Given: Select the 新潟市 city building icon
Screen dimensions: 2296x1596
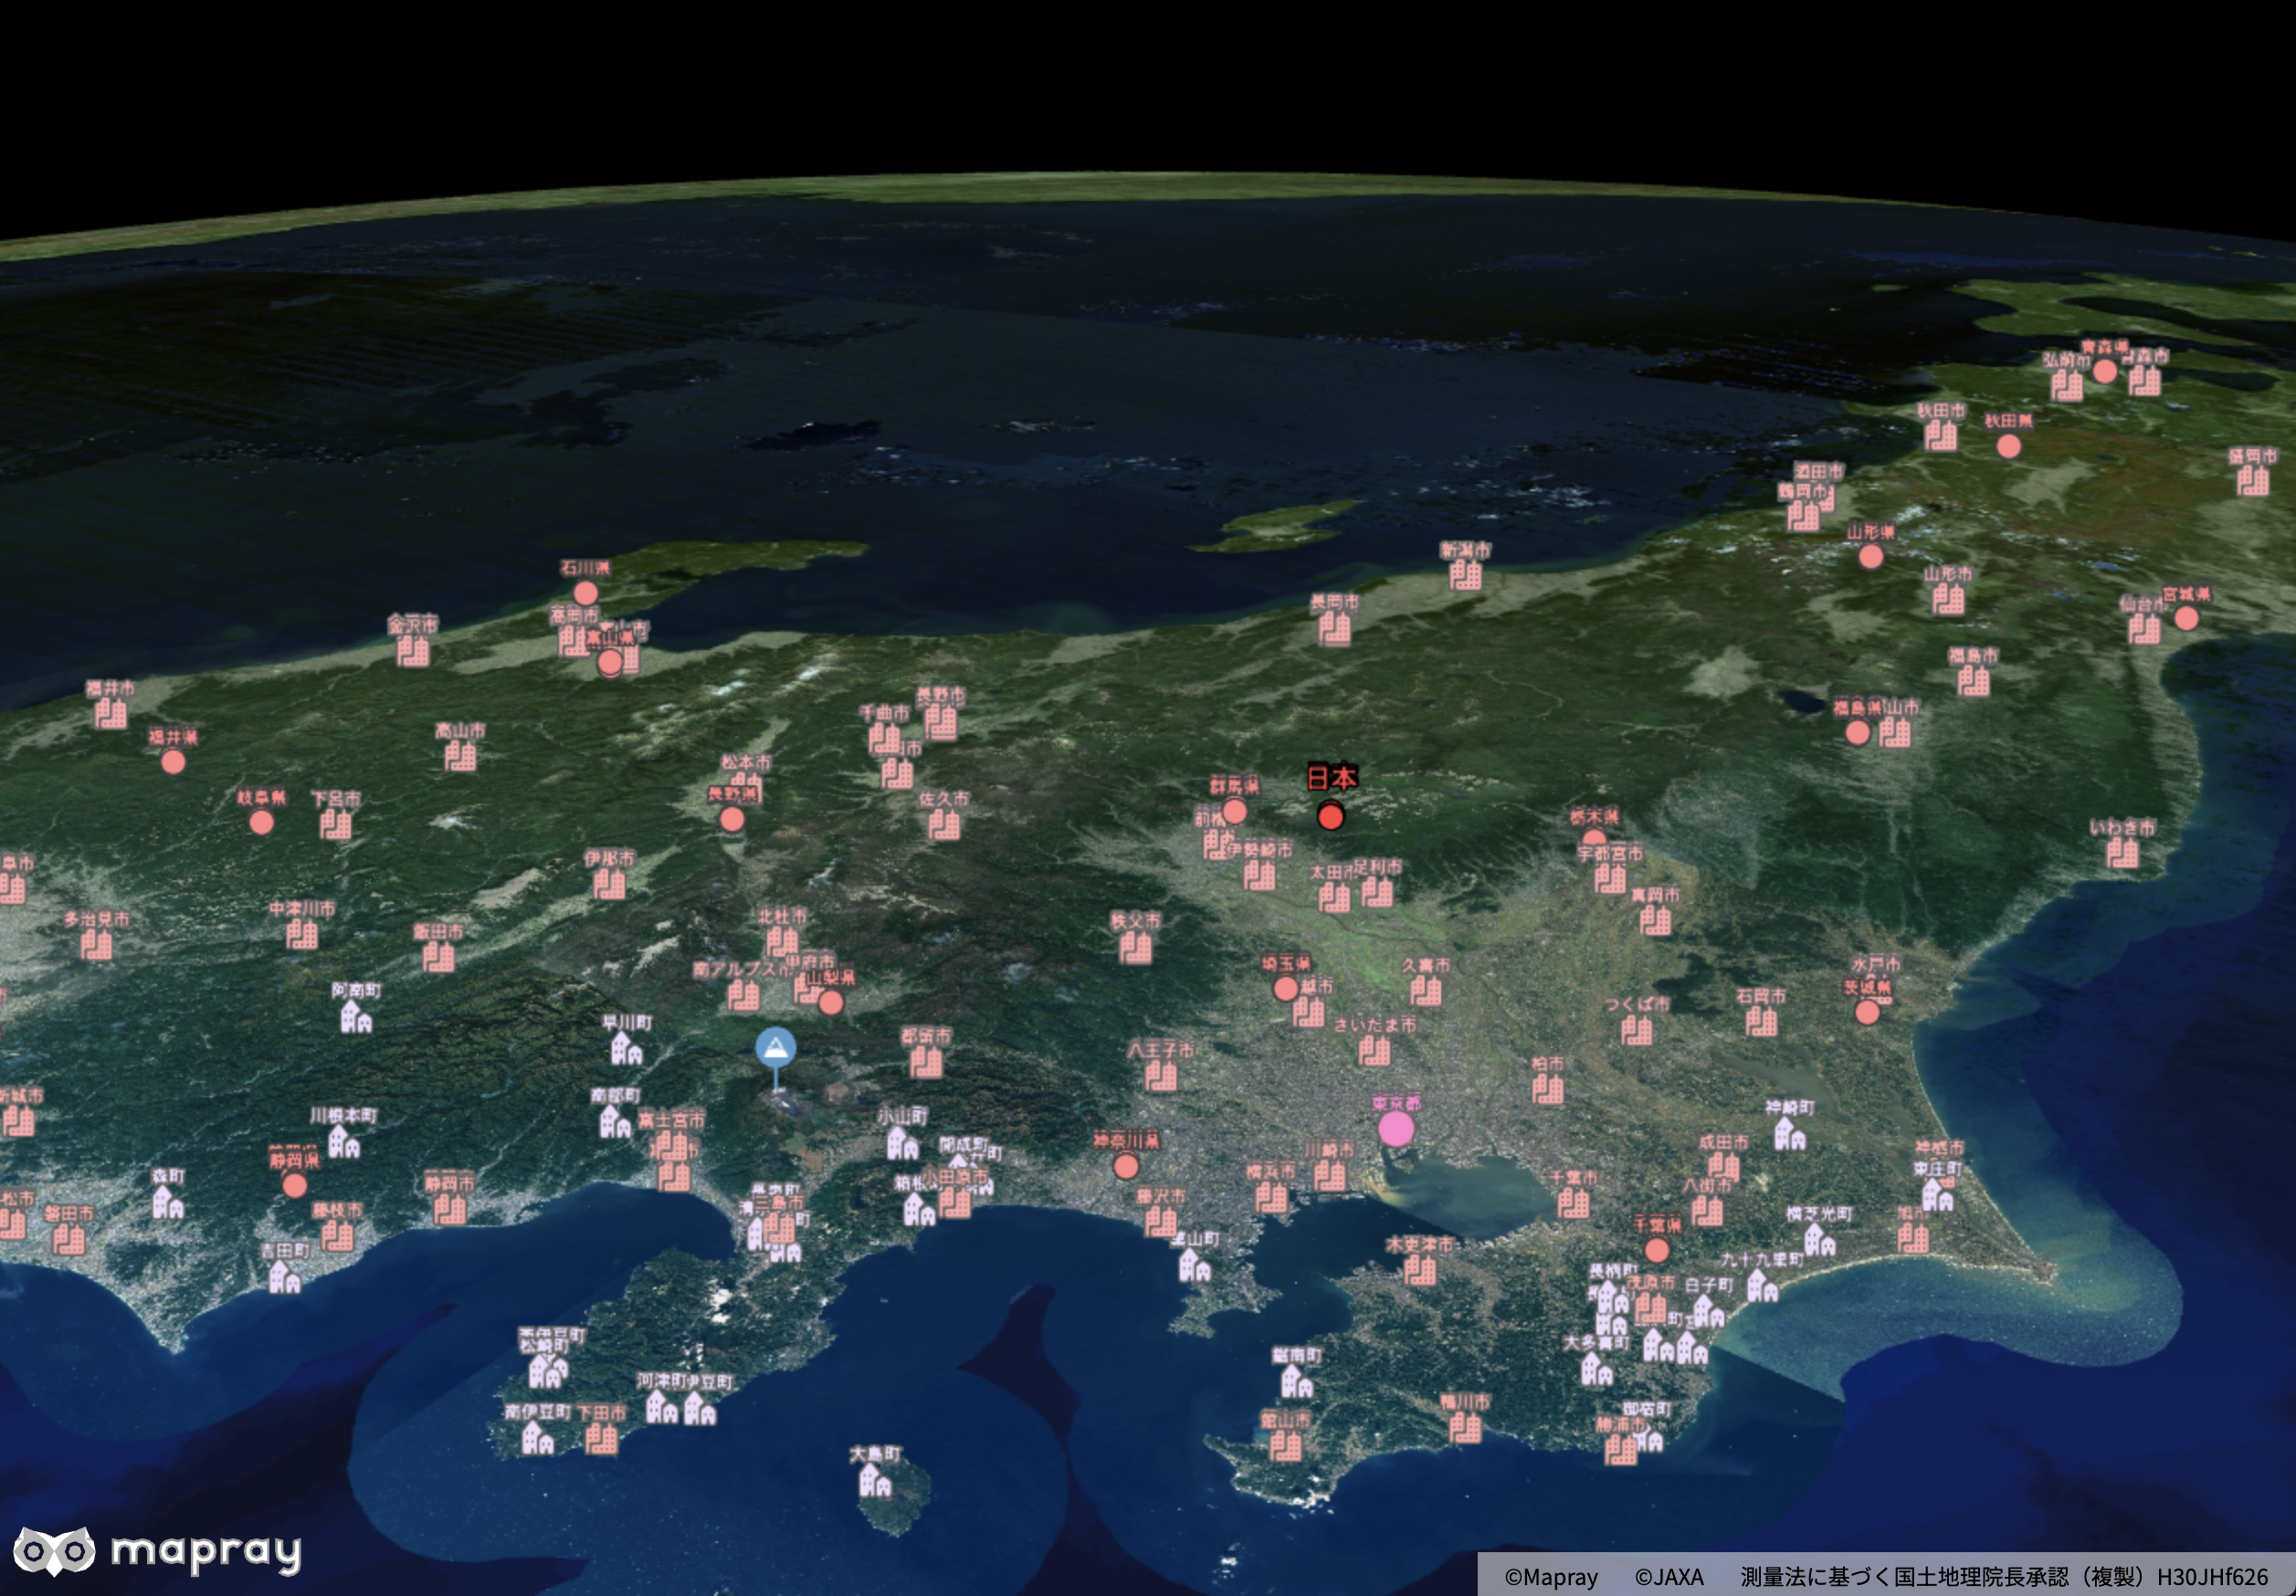Looking at the screenshot, I should (1465, 575).
